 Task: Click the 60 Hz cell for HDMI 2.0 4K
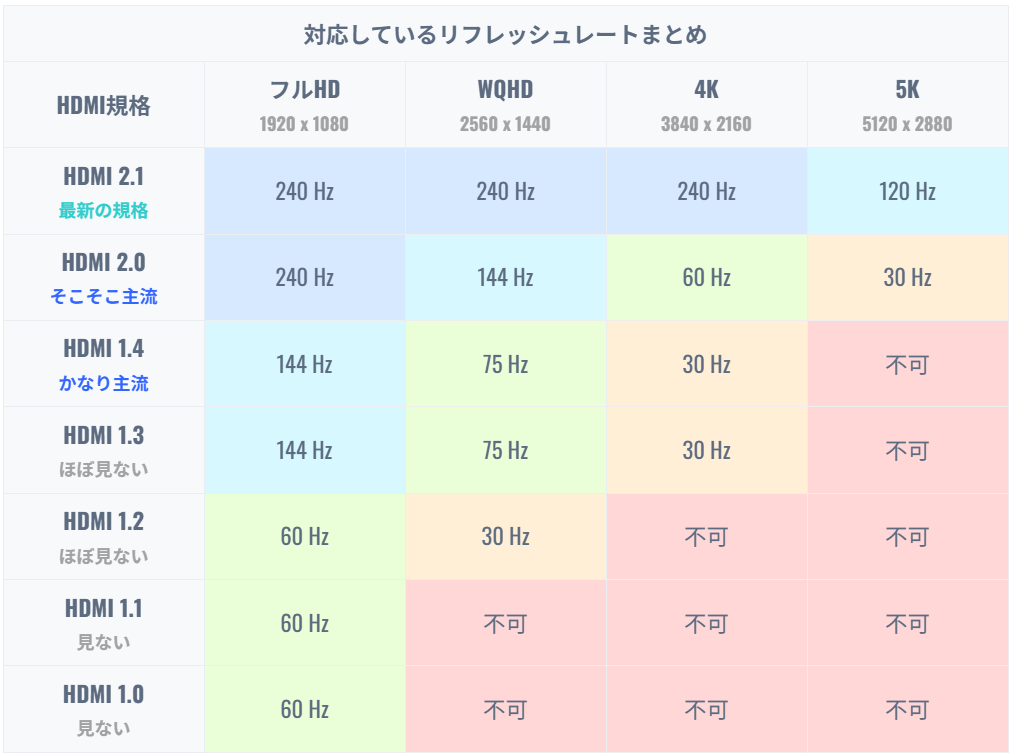click(707, 278)
